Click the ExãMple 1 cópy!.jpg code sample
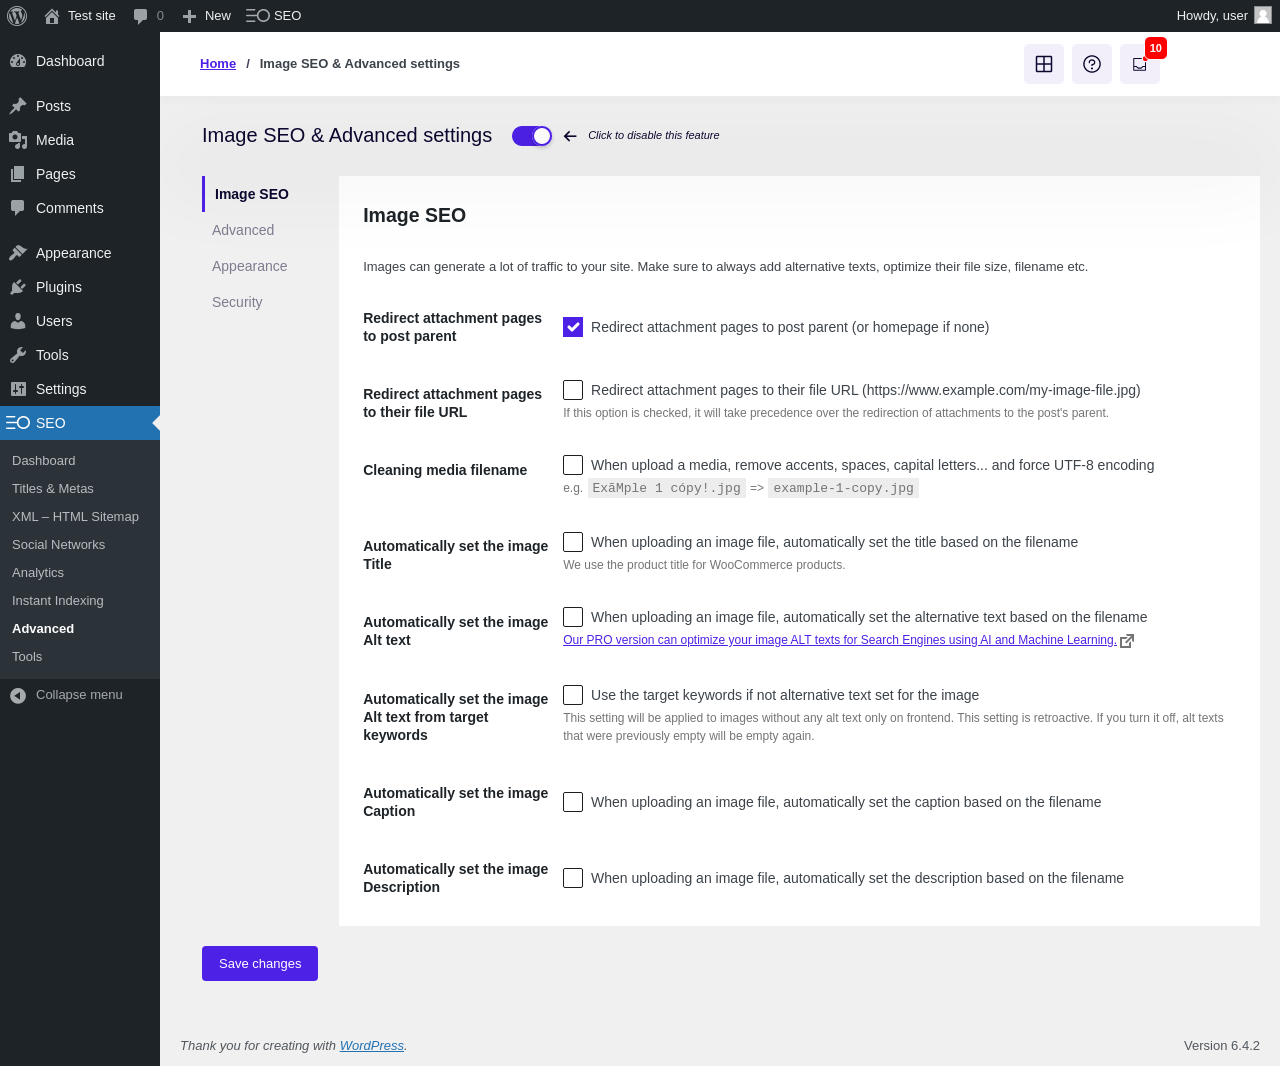The image size is (1280, 1066). coord(667,488)
